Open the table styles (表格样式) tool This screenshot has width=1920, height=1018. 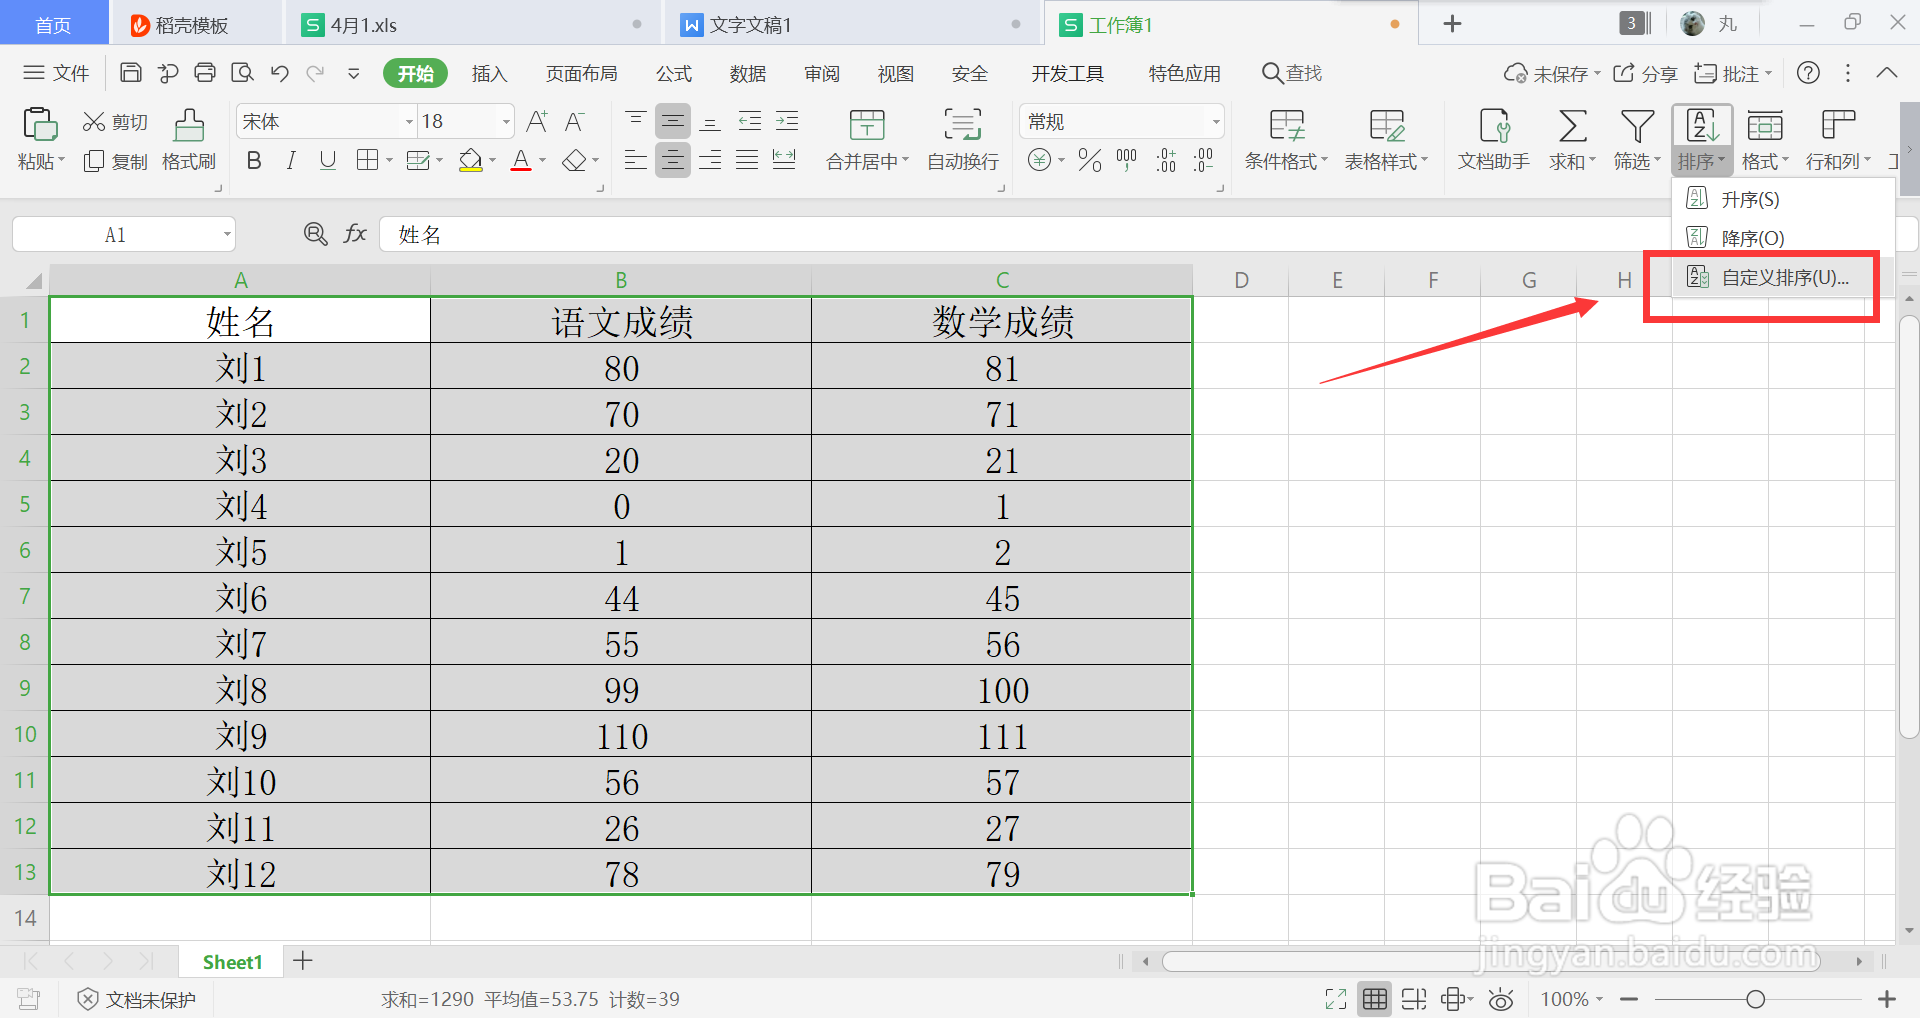[1385, 140]
